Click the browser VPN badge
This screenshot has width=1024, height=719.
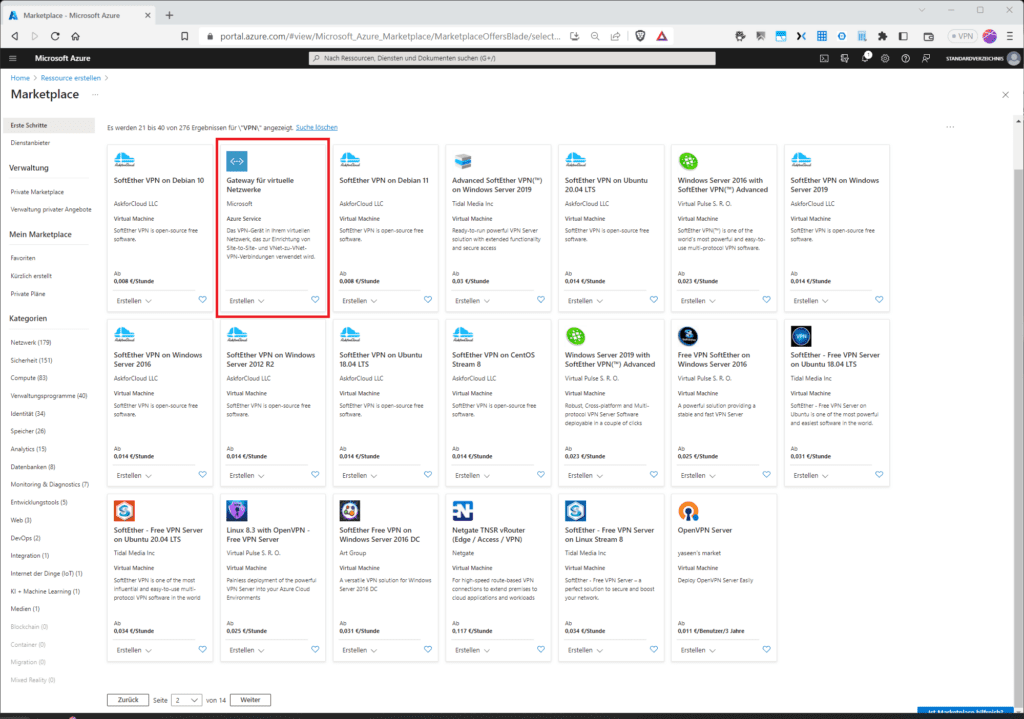tap(962, 36)
